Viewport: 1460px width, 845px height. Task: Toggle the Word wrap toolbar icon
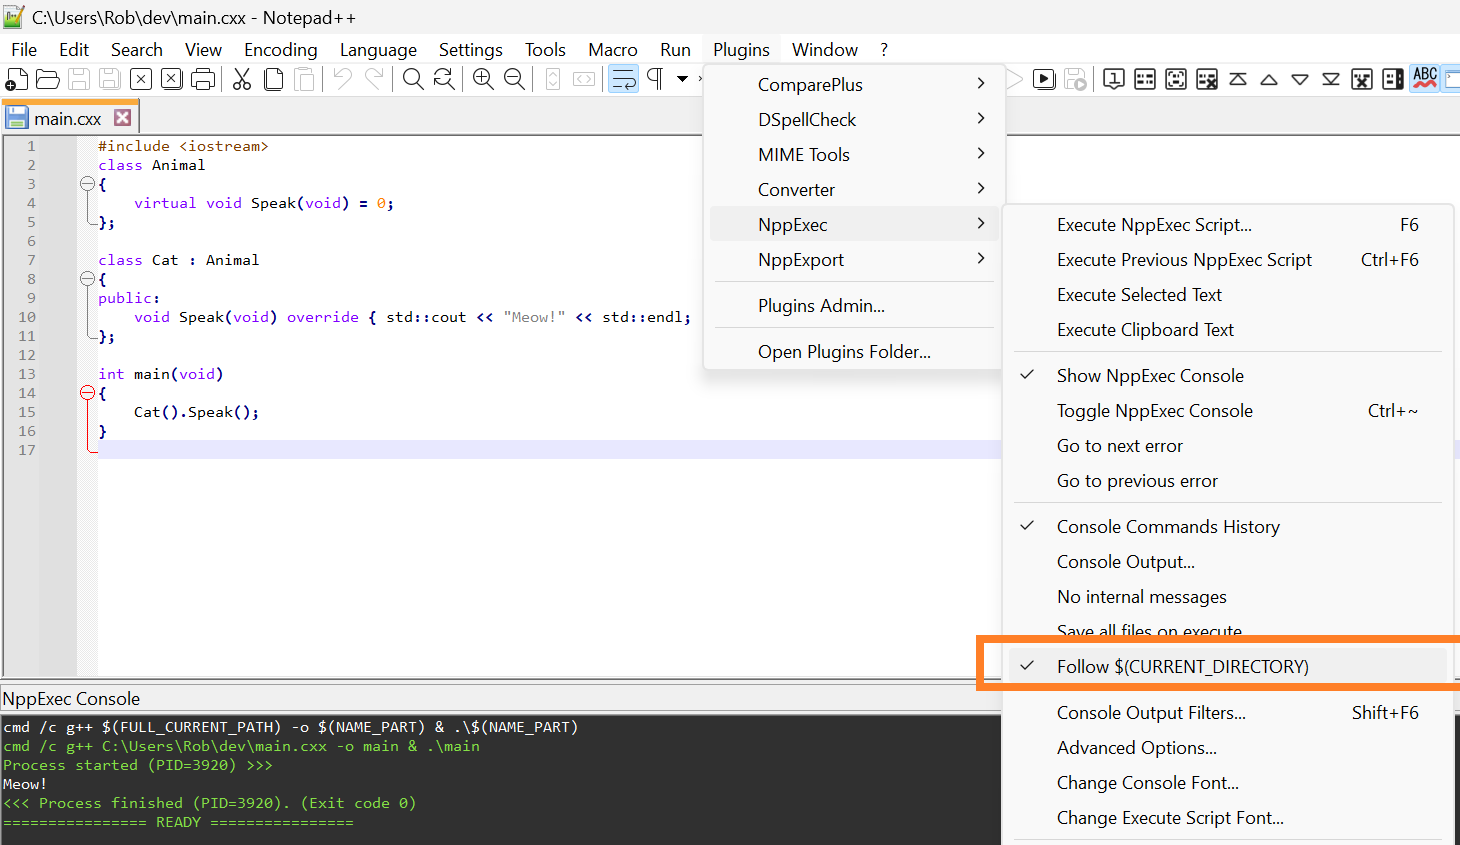[x=624, y=80]
